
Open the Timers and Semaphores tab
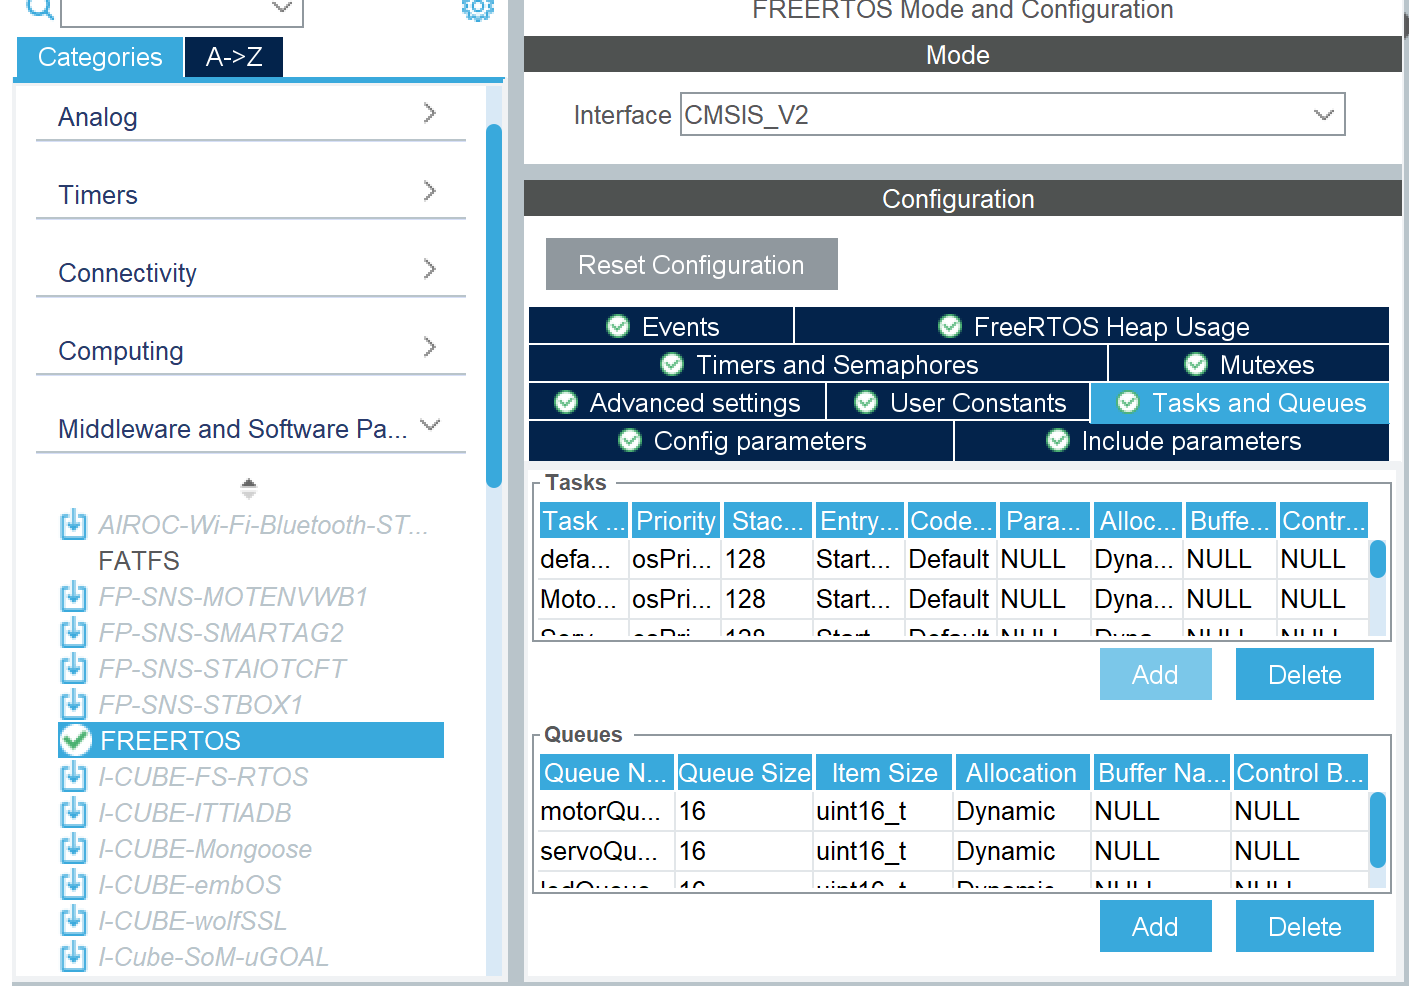coord(818,364)
